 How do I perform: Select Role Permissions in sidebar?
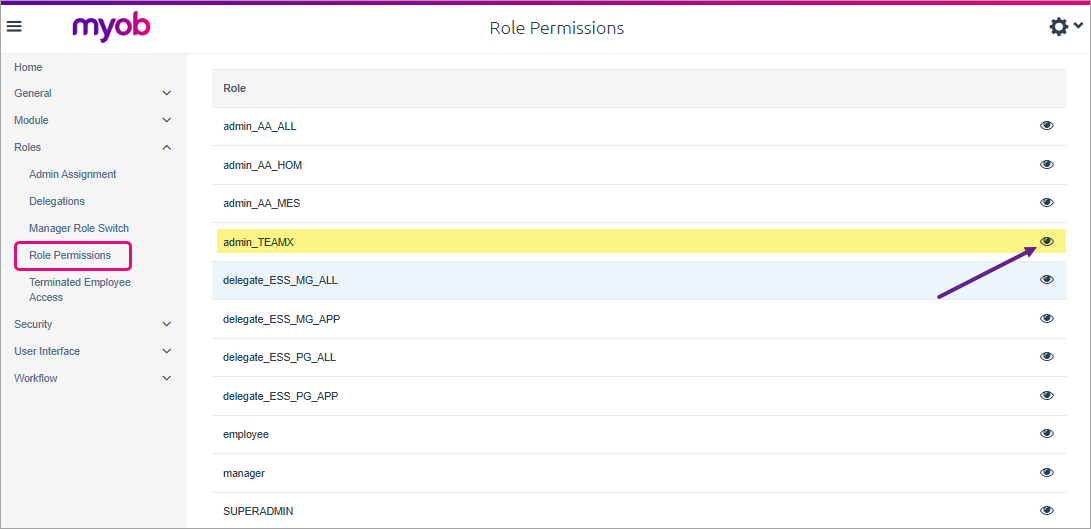(70, 255)
